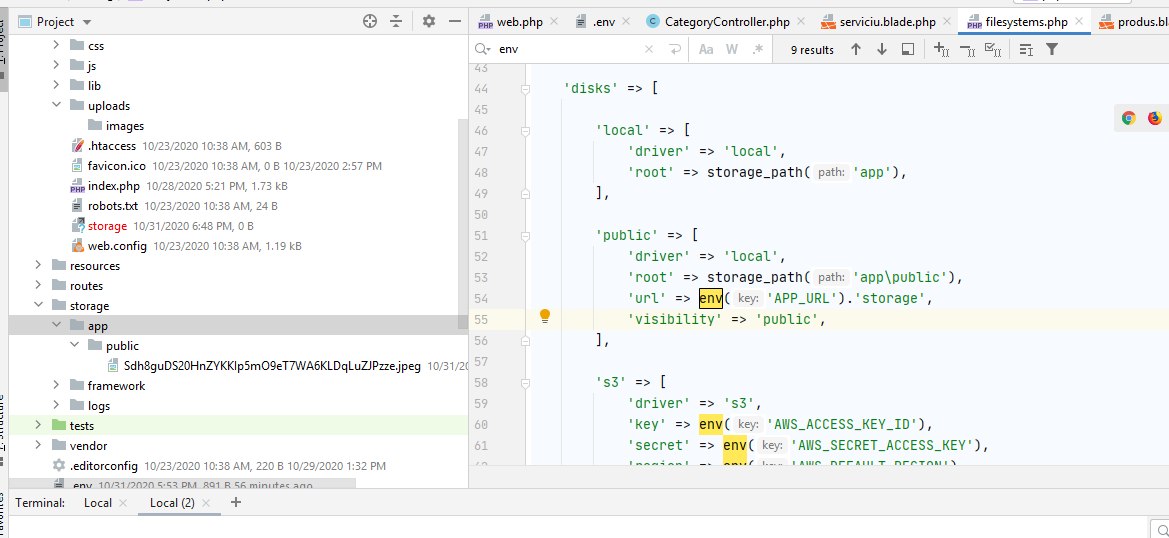Click the find input containing 'env'
Image resolution: width=1169 pixels, height=538 pixels.
click(x=570, y=49)
